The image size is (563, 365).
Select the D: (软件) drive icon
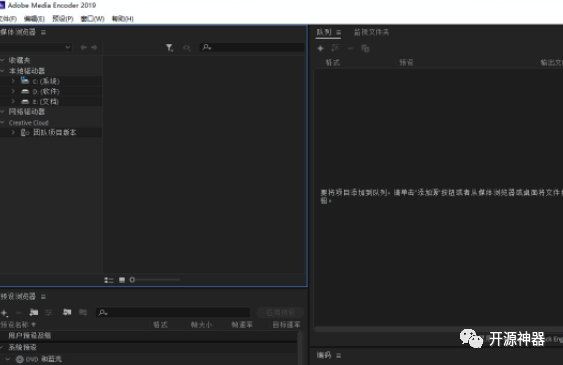(x=25, y=91)
